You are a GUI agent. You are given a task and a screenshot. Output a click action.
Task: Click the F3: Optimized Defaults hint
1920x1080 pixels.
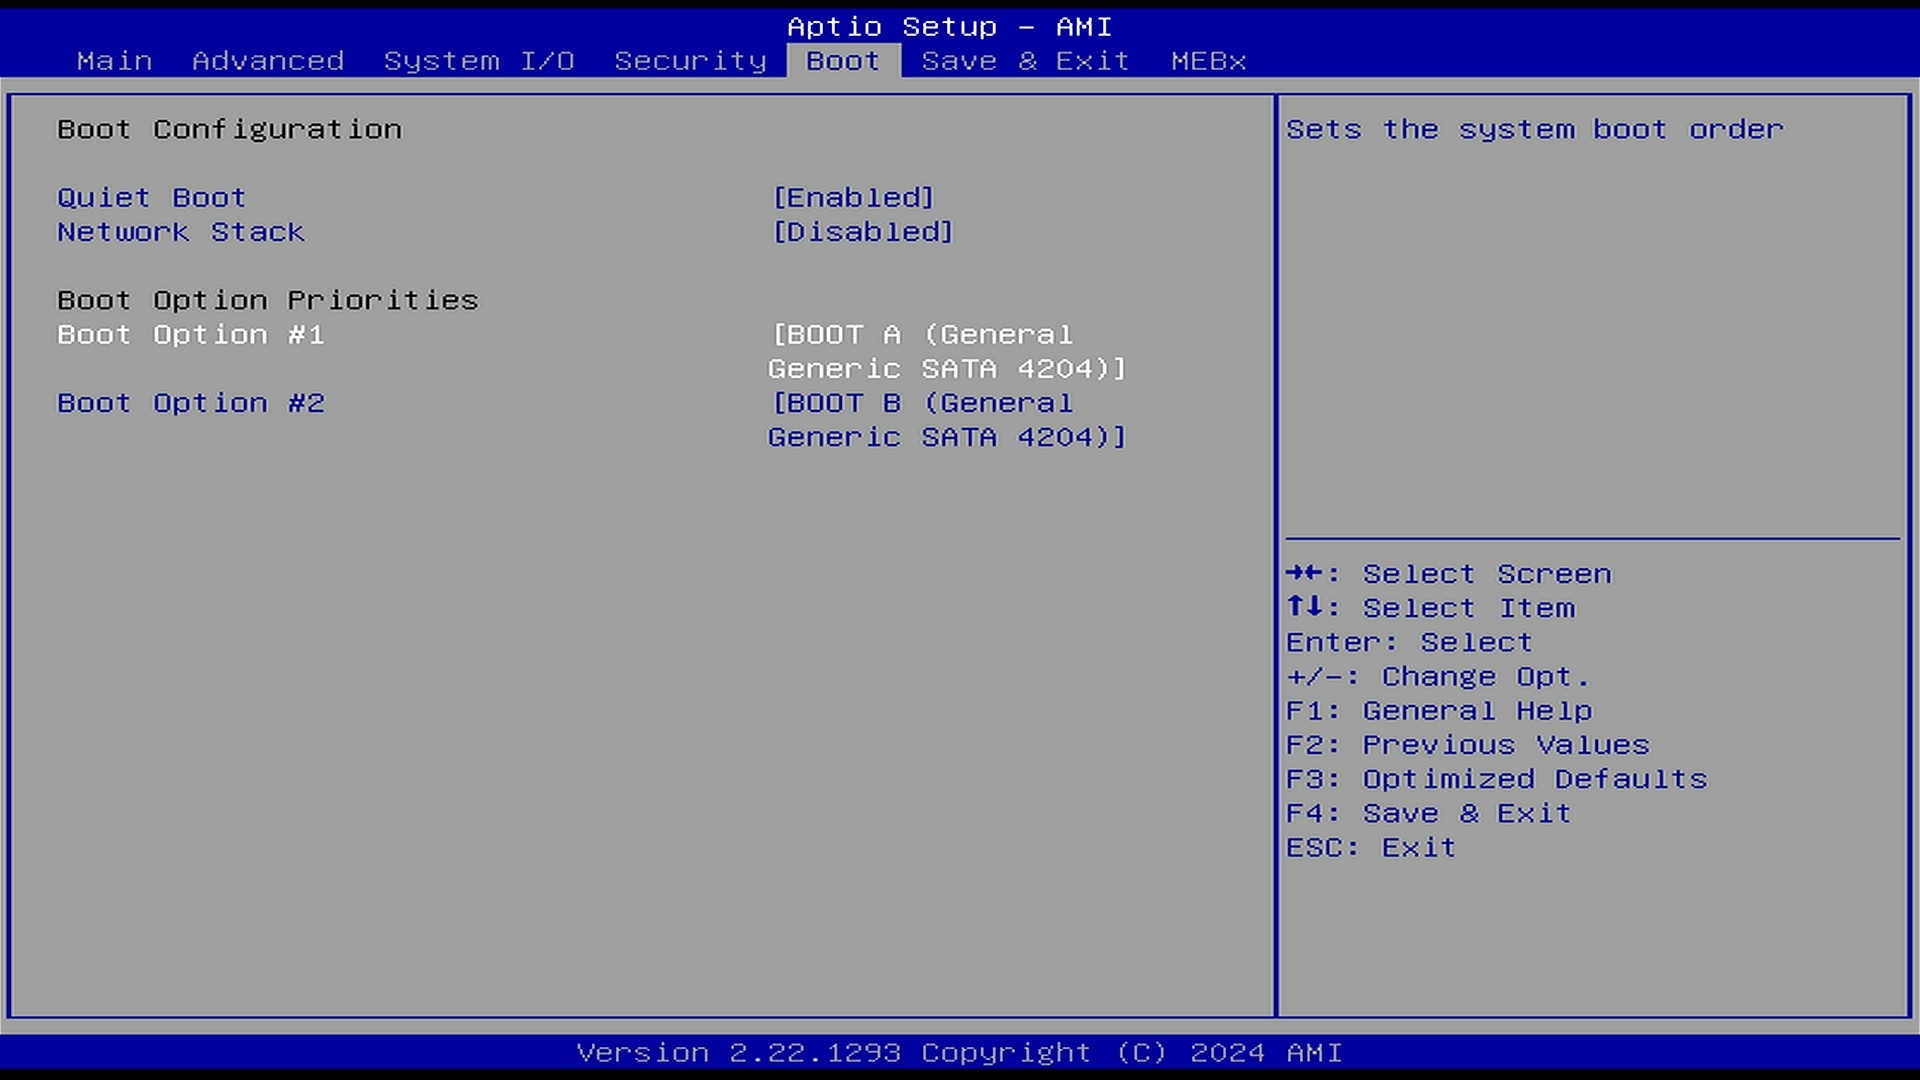point(1496,779)
